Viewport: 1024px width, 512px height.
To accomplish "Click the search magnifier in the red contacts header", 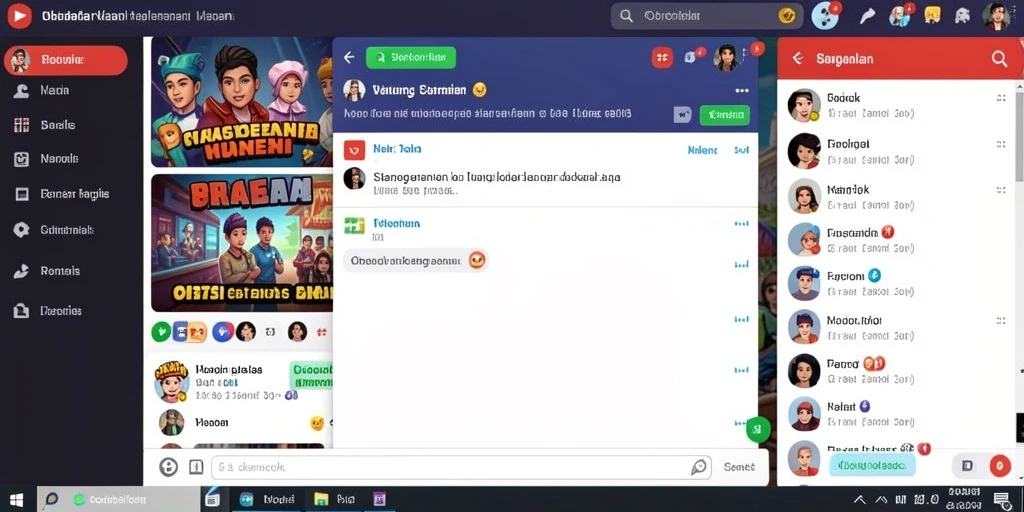I will pos(999,59).
